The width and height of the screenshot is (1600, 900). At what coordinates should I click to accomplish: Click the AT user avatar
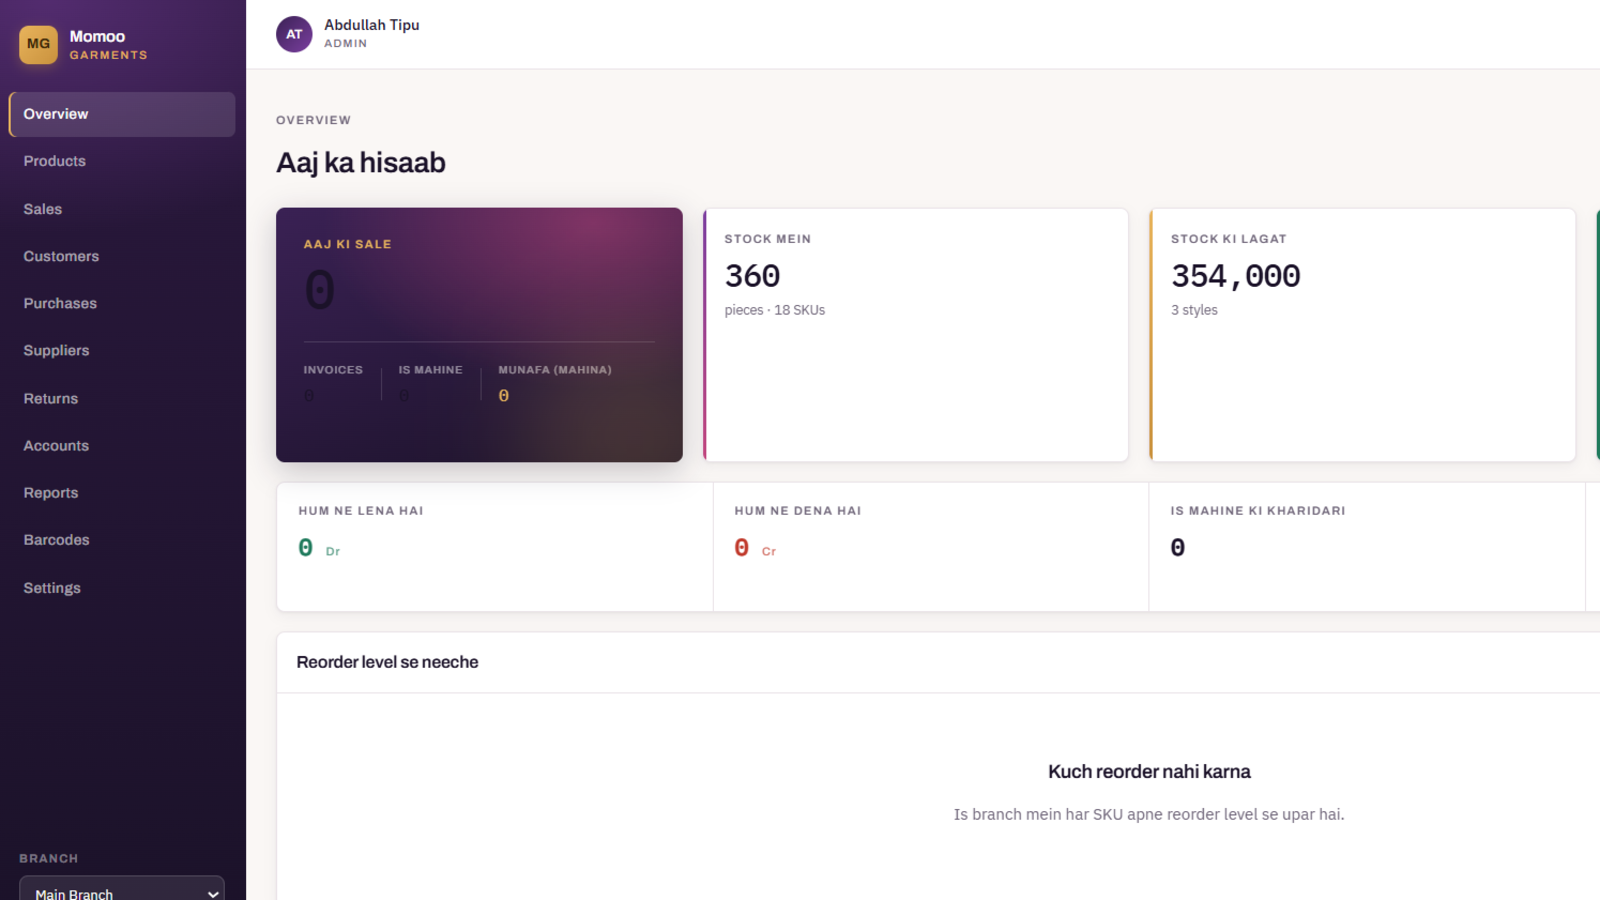[294, 34]
